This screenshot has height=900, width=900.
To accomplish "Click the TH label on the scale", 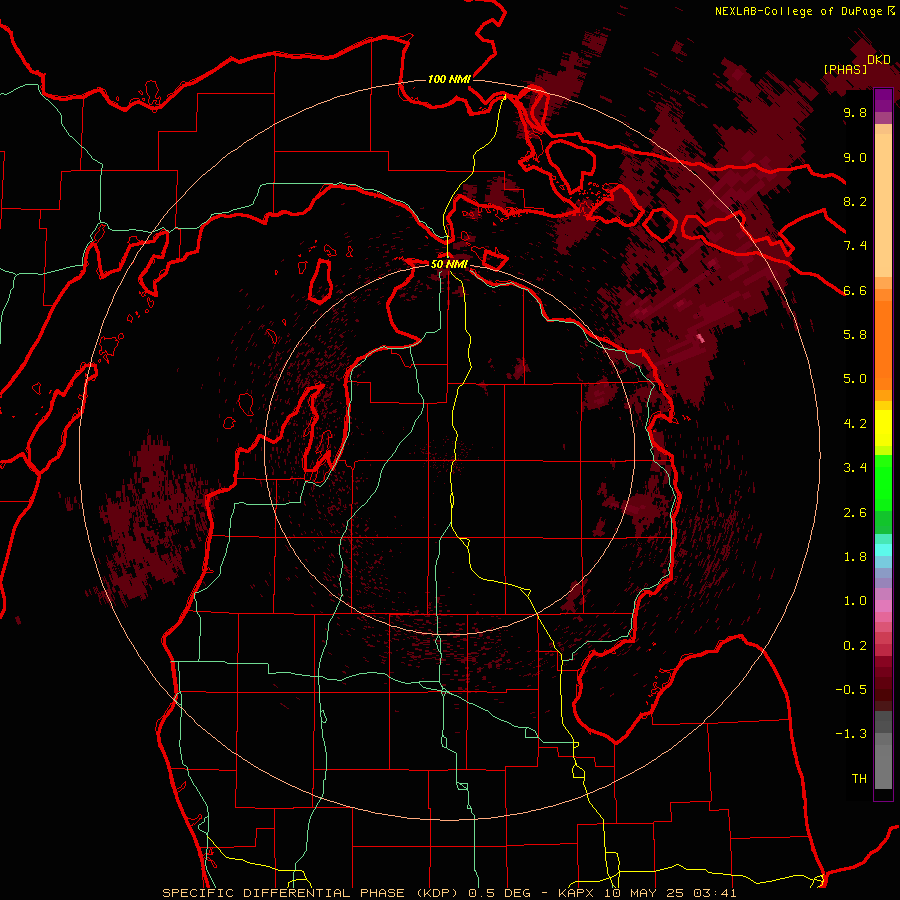I will (x=859, y=779).
